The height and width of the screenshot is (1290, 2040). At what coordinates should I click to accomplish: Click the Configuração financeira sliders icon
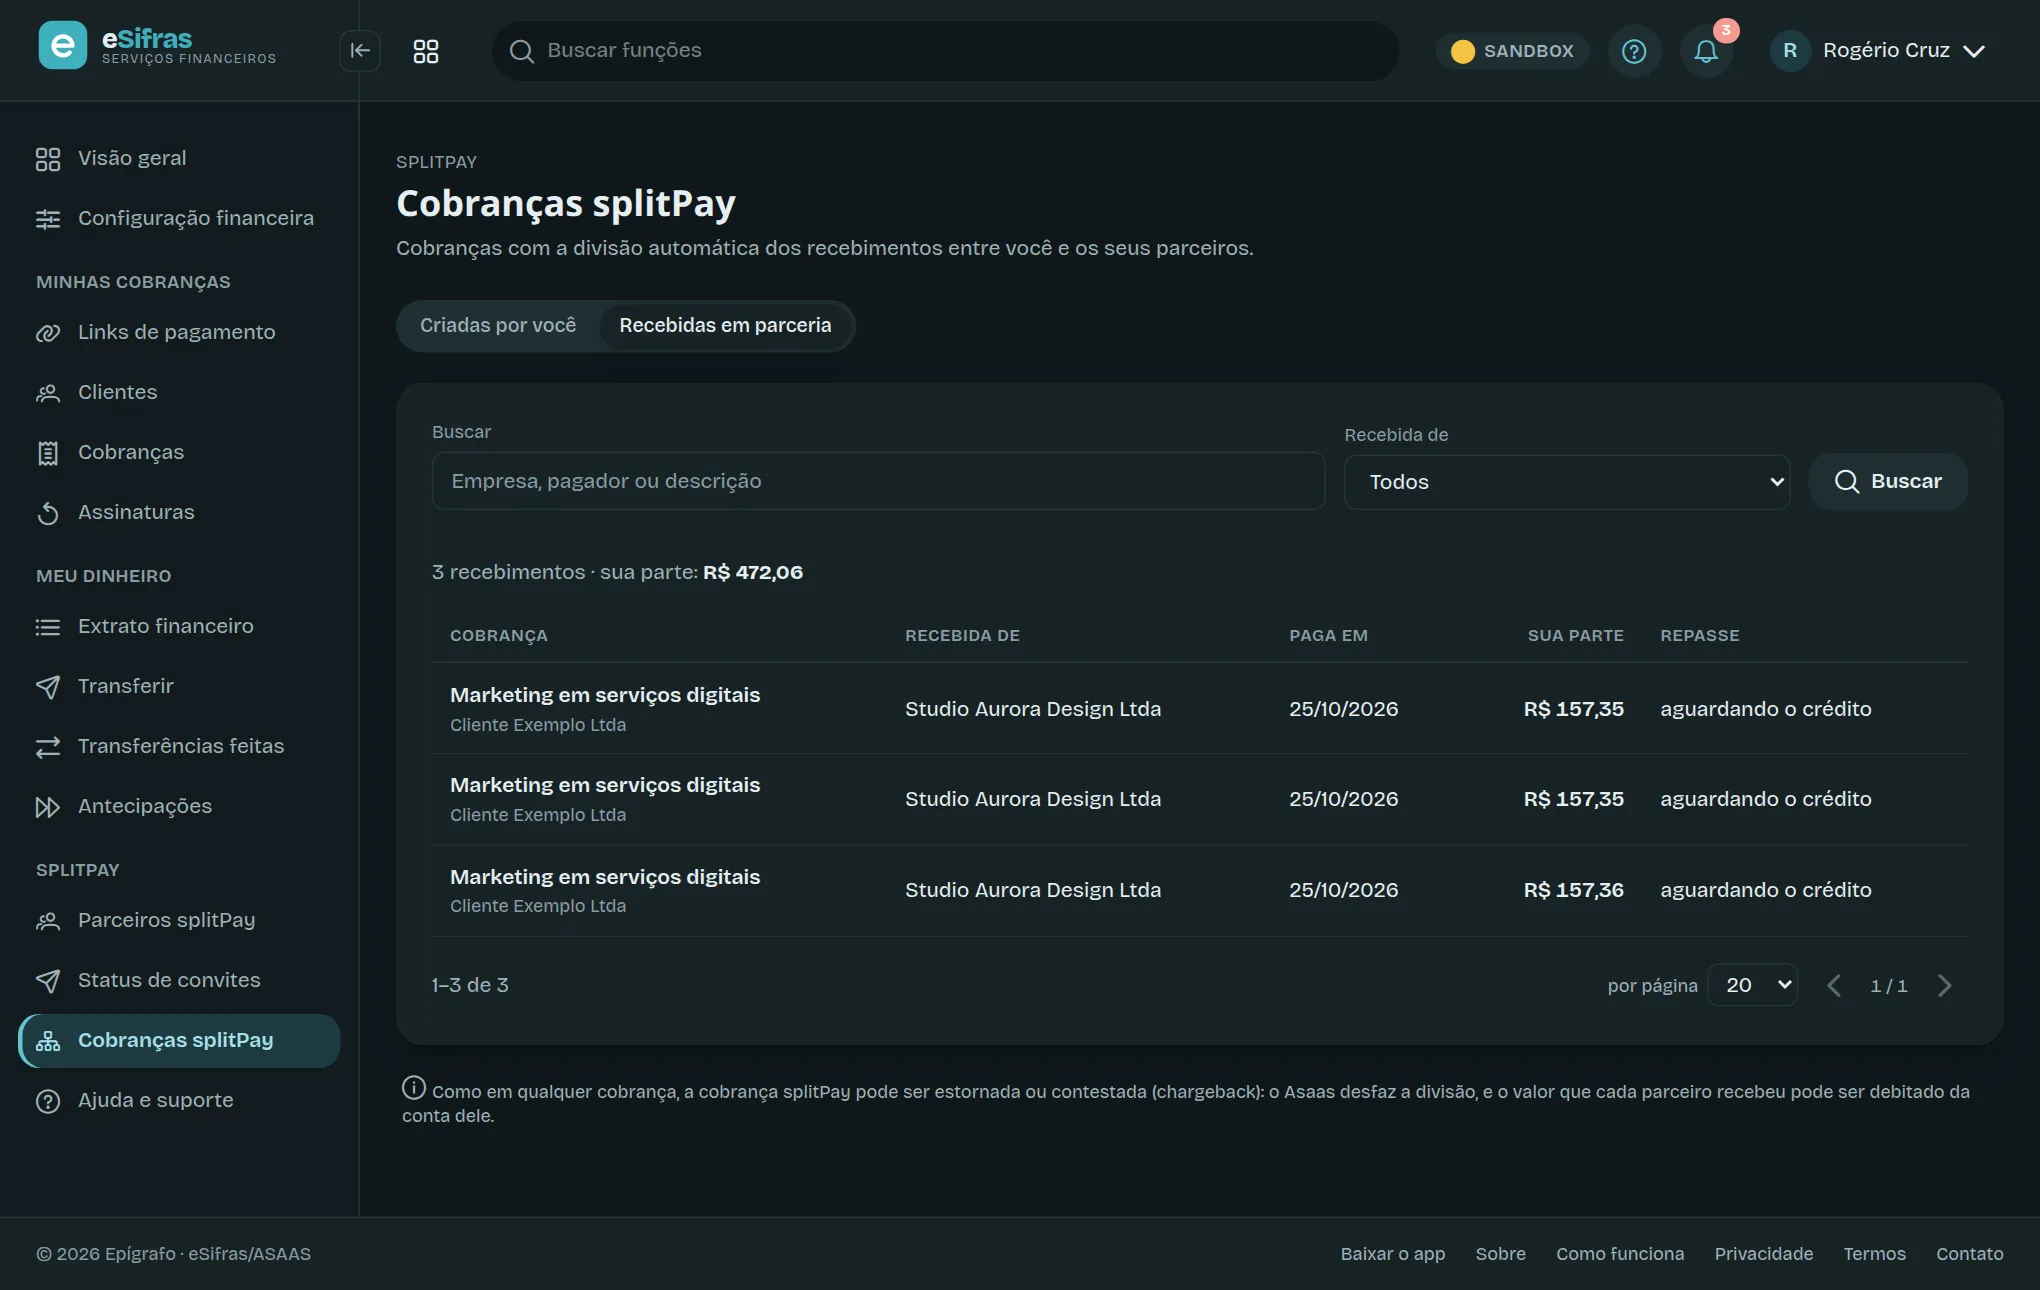48,219
